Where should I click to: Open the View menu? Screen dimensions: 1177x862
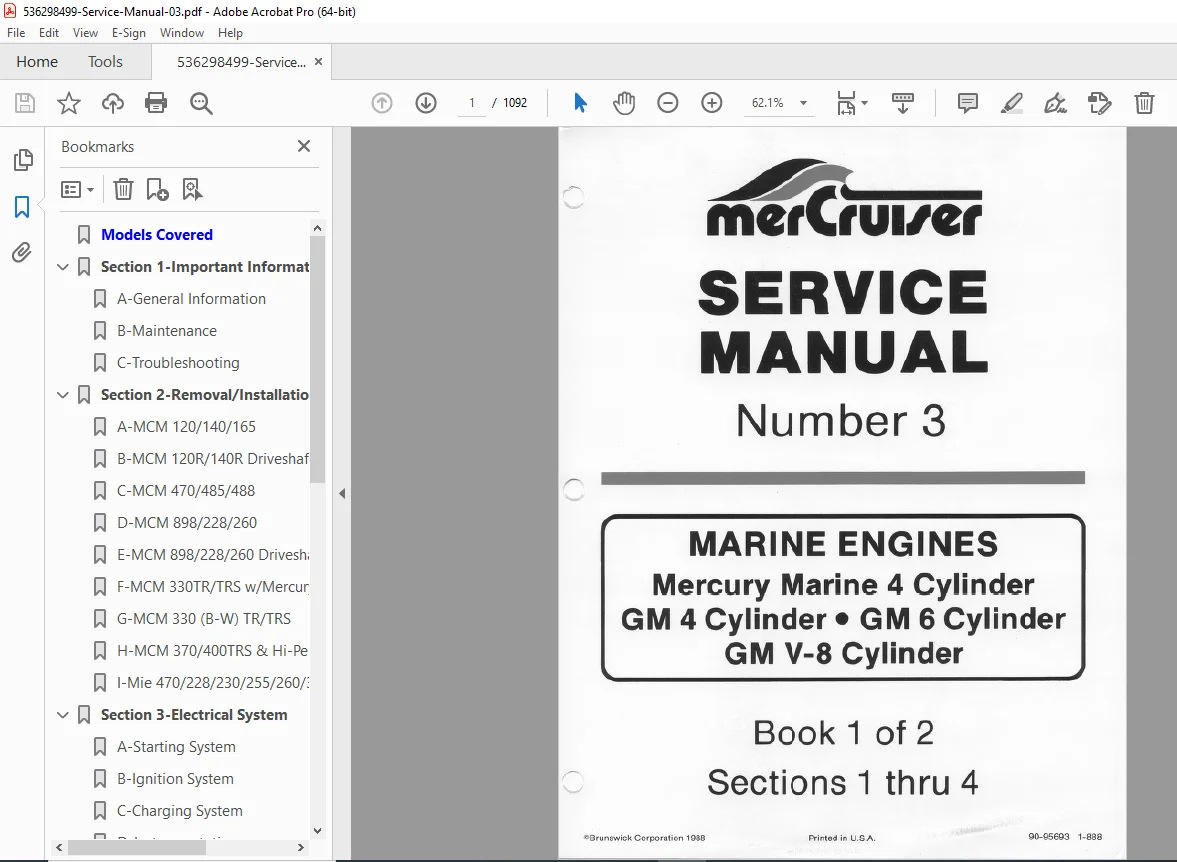pyautogui.click(x=85, y=33)
